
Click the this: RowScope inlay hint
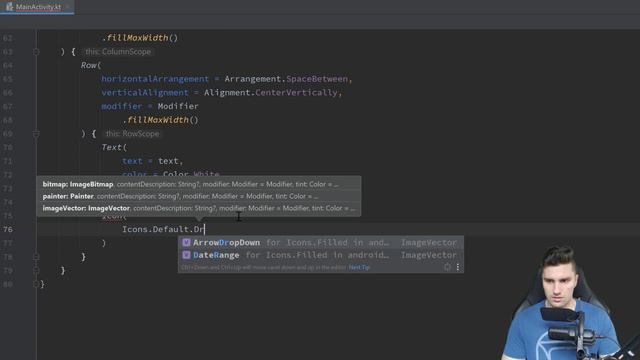click(132, 134)
